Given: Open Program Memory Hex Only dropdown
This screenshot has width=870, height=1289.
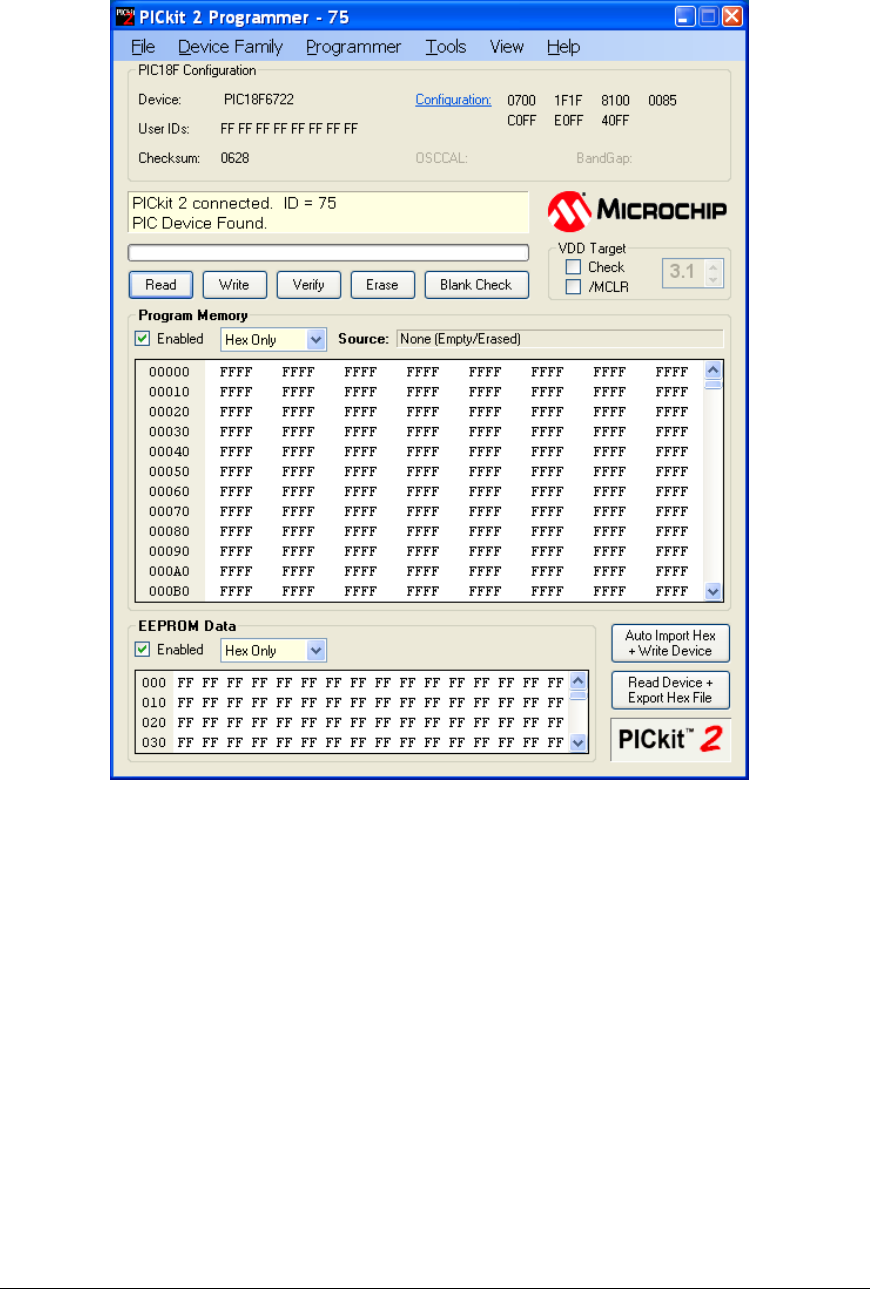Looking at the screenshot, I should 274,340.
